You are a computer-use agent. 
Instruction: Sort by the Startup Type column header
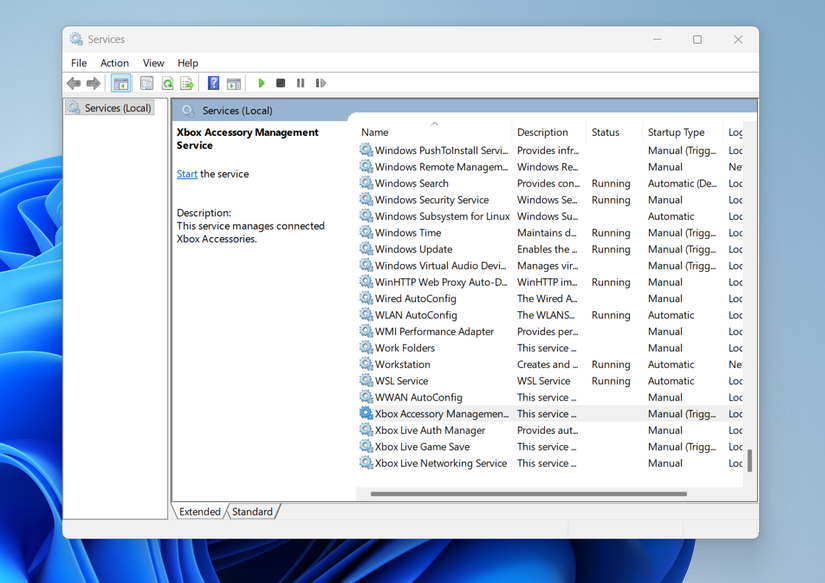pyautogui.click(x=682, y=132)
